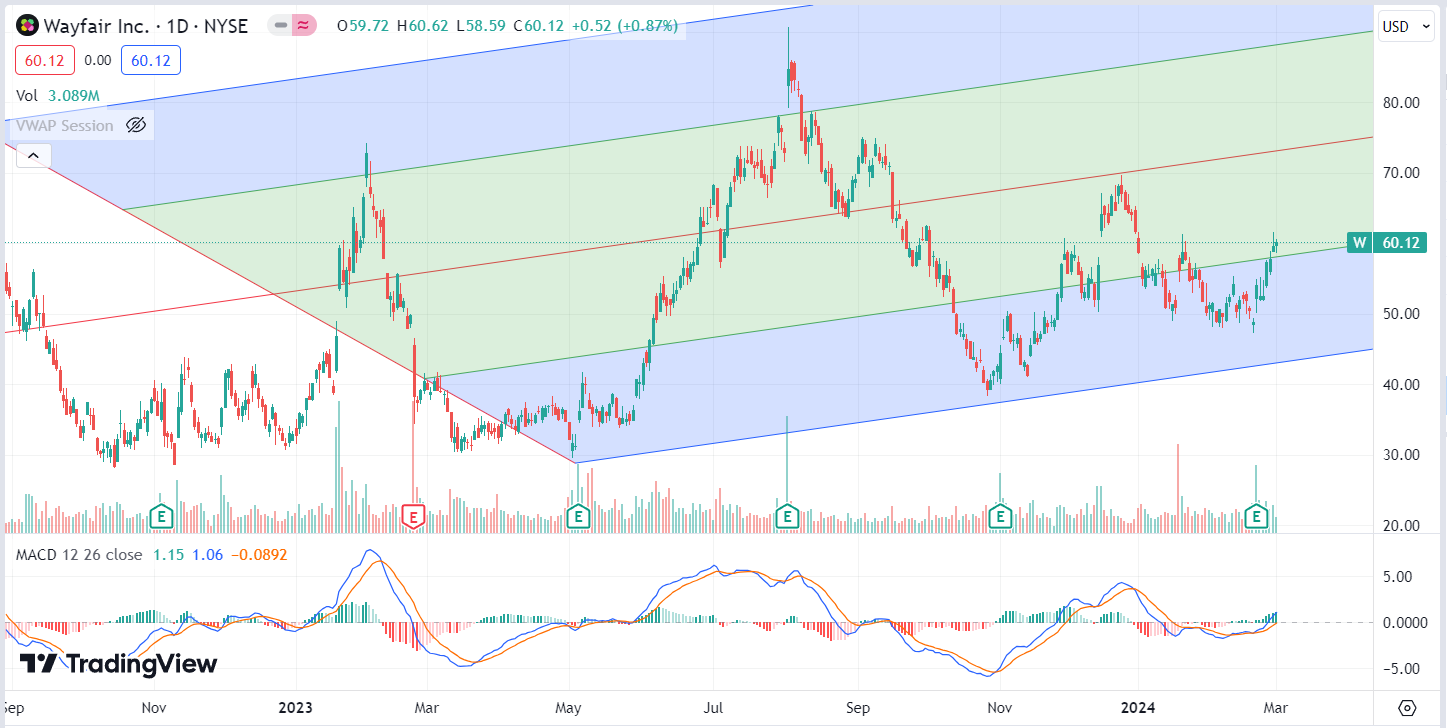Image resolution: width=1447 pixels, height=728 pixels.
Task: Select the MACD 12 26 close legend
Action: [x=78, y=554]
